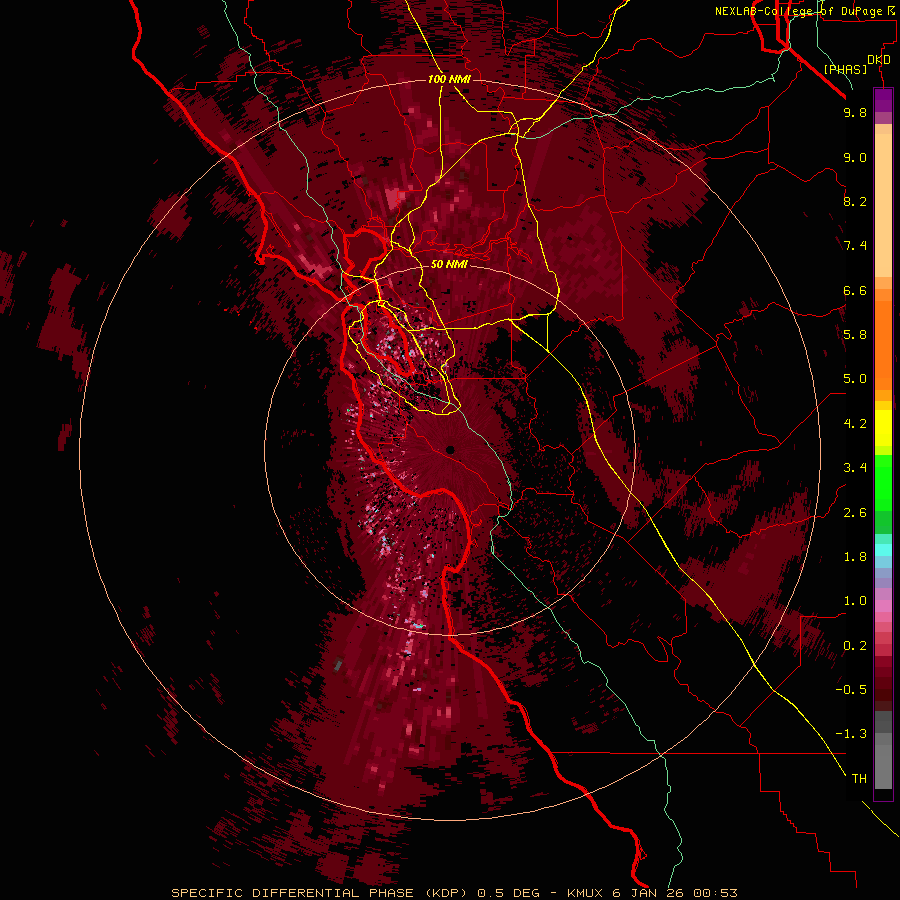Viewport: 900px width, 900px height.
Task: Click the black radar site dot at center
Action: click(450, 450)
